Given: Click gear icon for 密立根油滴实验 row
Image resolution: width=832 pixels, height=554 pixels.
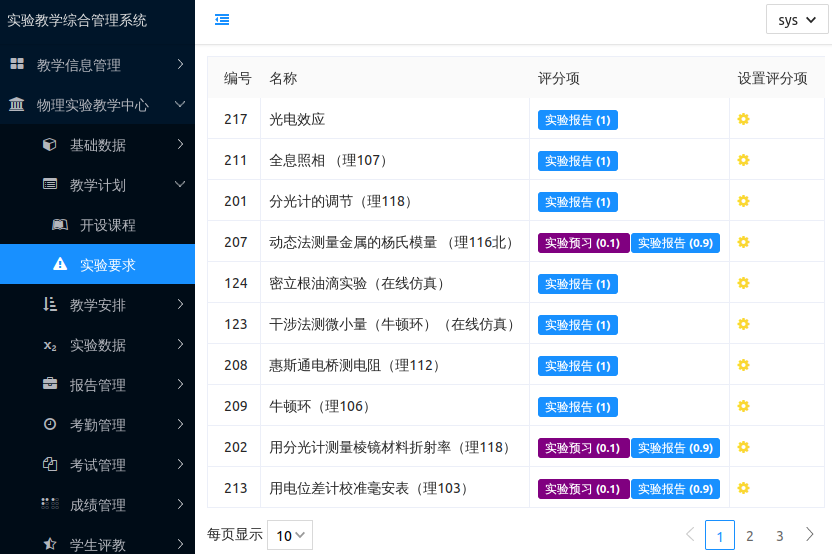Looking at the screenshot, I should click(x=743, y=283).
